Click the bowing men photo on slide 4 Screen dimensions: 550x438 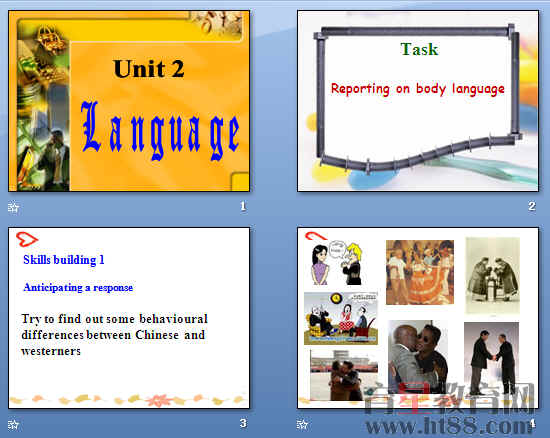tap(492, 275)
